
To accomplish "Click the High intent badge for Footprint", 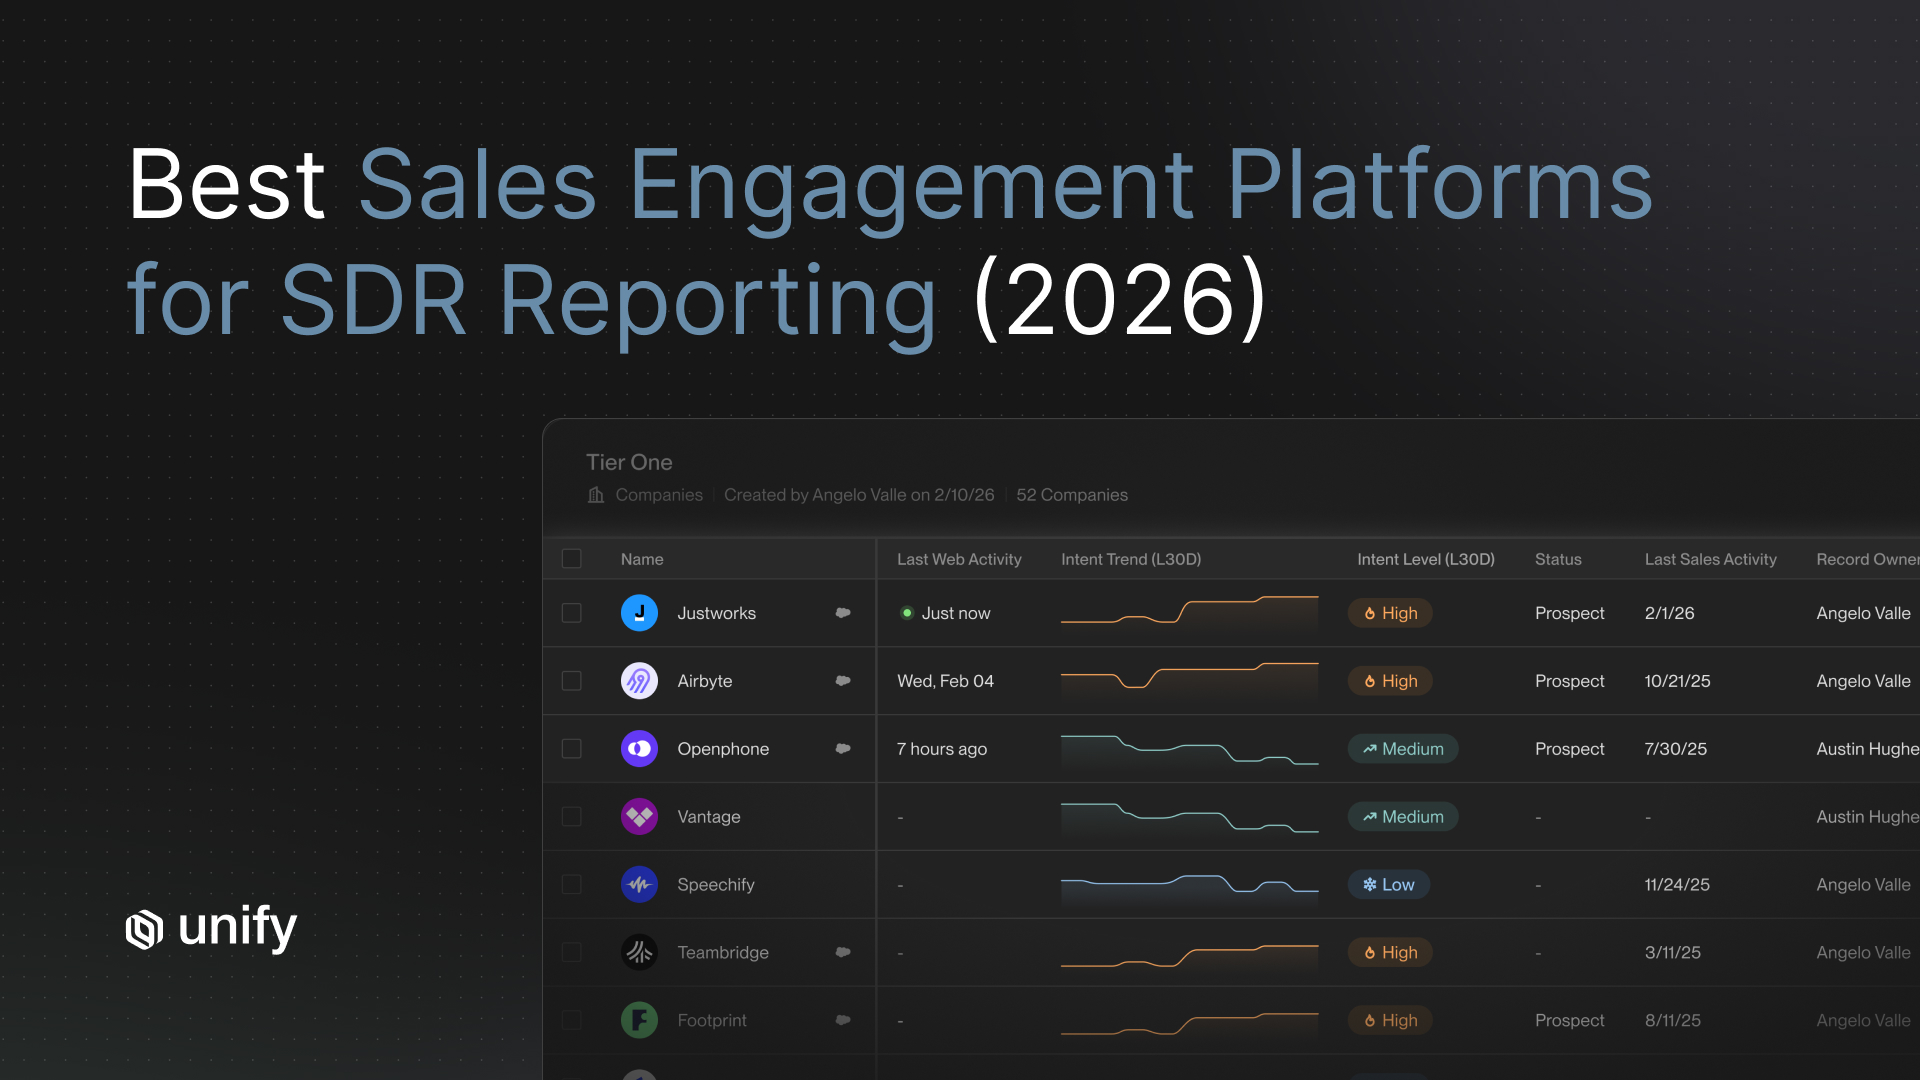I will click(x=1390, y=1021).
